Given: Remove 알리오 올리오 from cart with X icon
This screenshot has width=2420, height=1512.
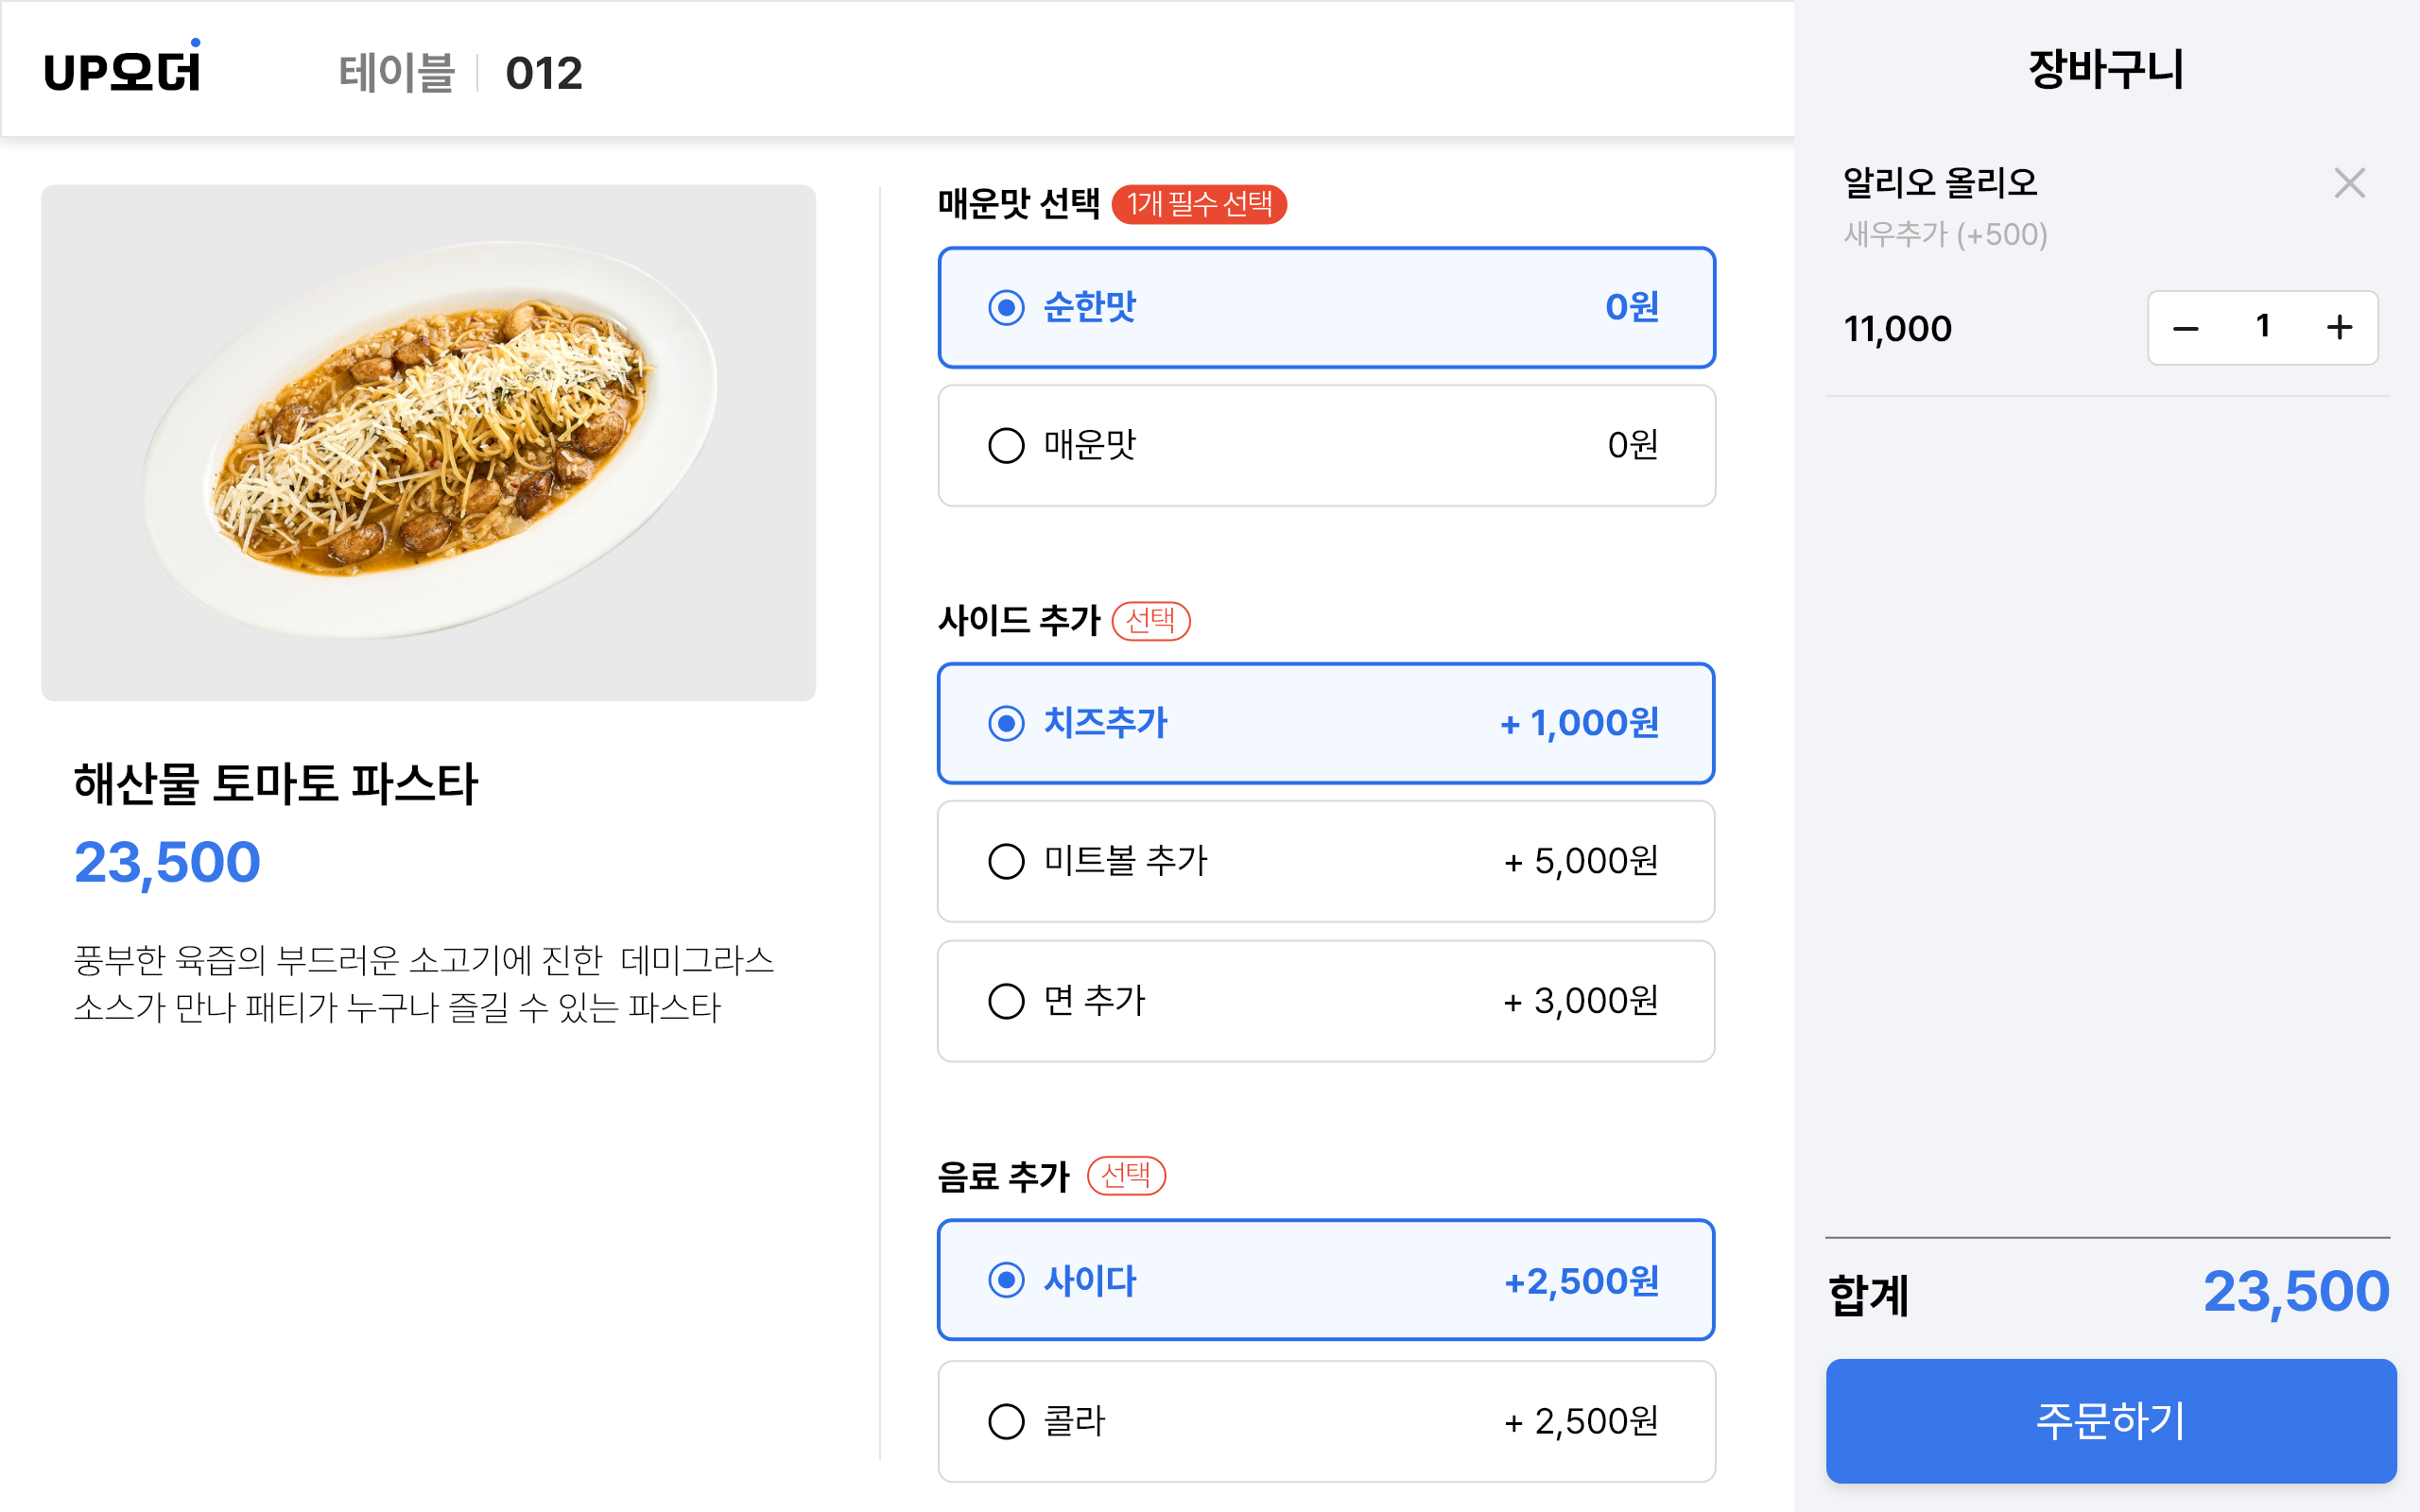Looking at the screenshot, I should click(2348, 183).
